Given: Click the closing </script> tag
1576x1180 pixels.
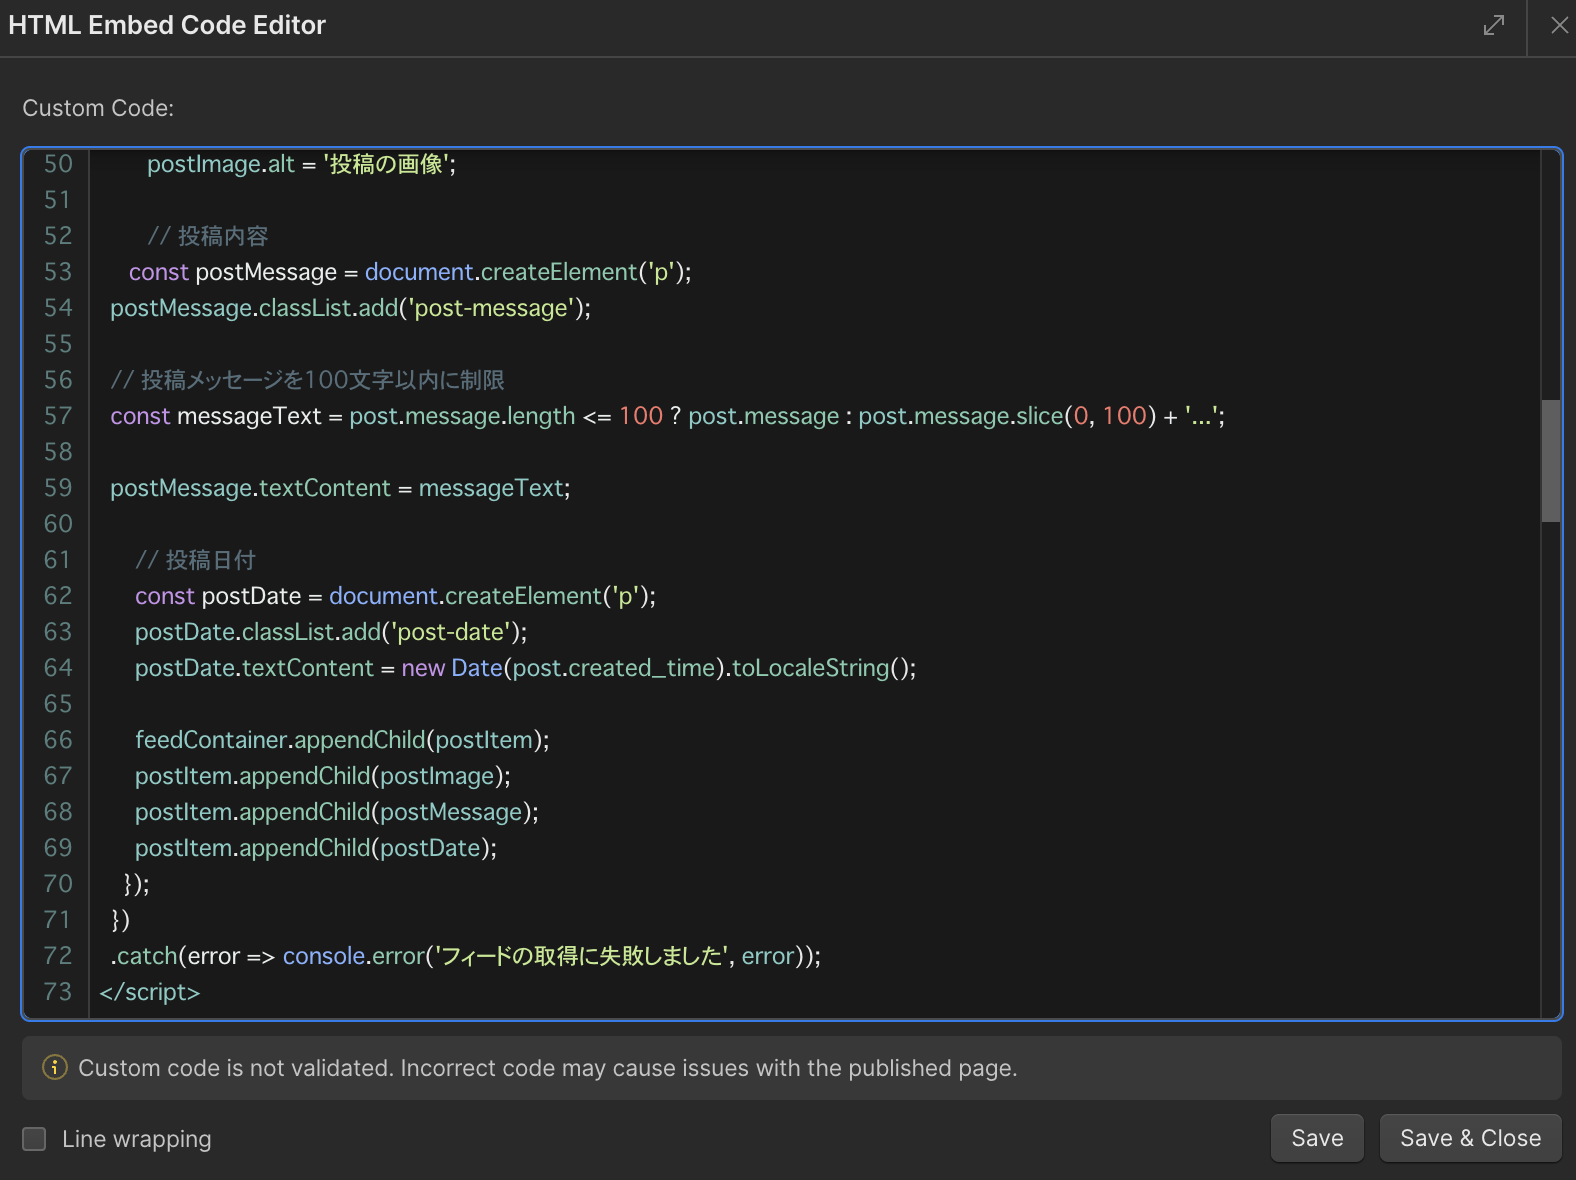Looking at the screenshot, I should pos(150,992).
